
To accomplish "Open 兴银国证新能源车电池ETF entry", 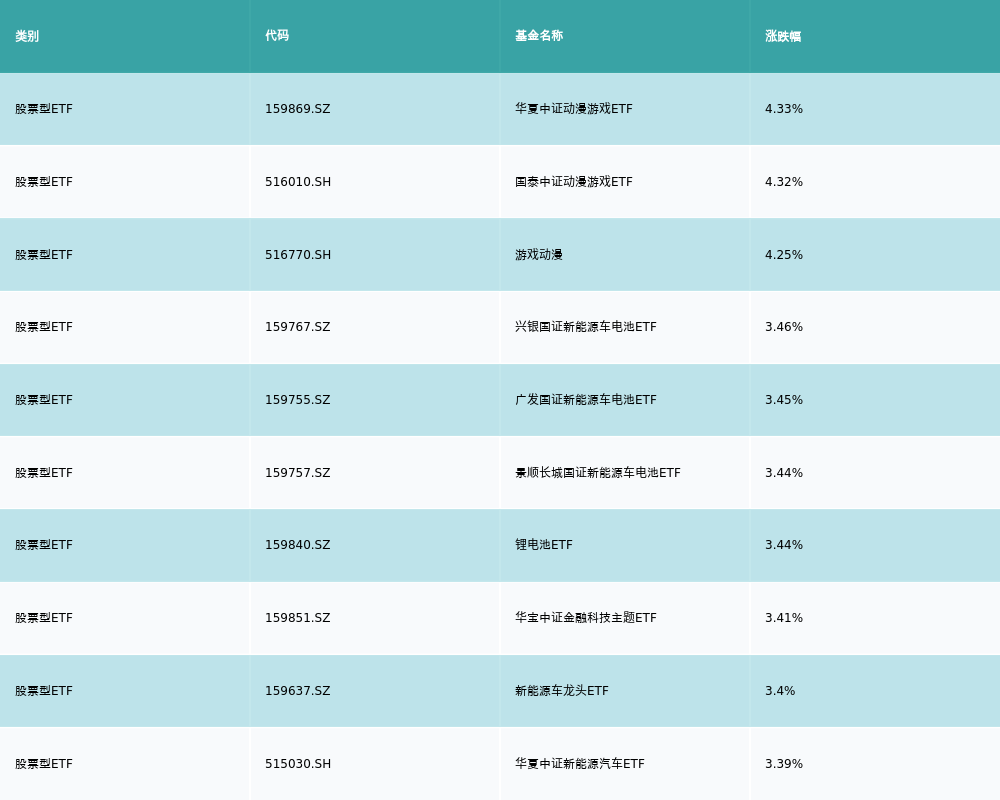I will (585, 327).
